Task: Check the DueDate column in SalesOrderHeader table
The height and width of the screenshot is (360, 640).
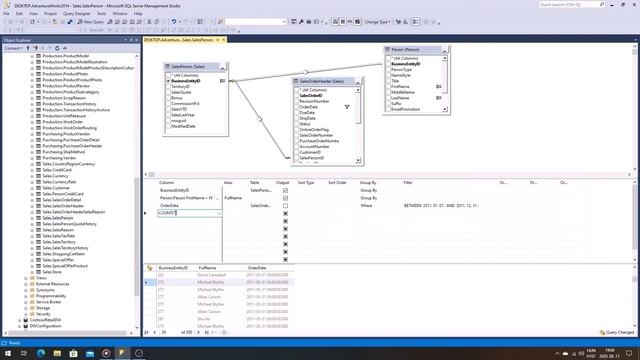Action: pyautogui.click(x=297, y=113)
